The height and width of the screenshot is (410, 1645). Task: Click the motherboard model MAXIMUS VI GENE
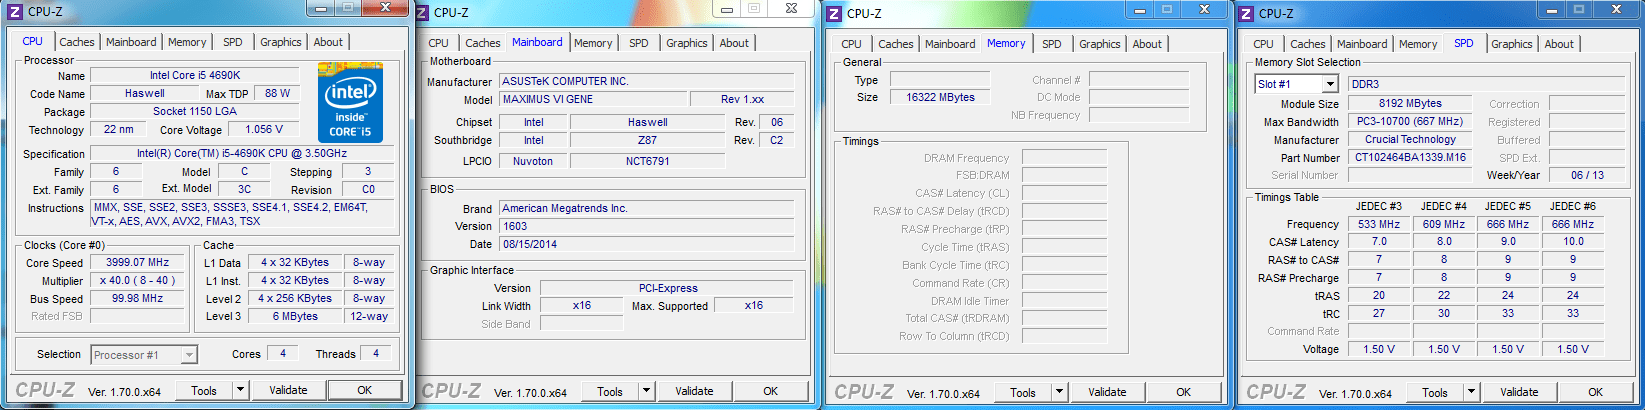click(593, 99)
